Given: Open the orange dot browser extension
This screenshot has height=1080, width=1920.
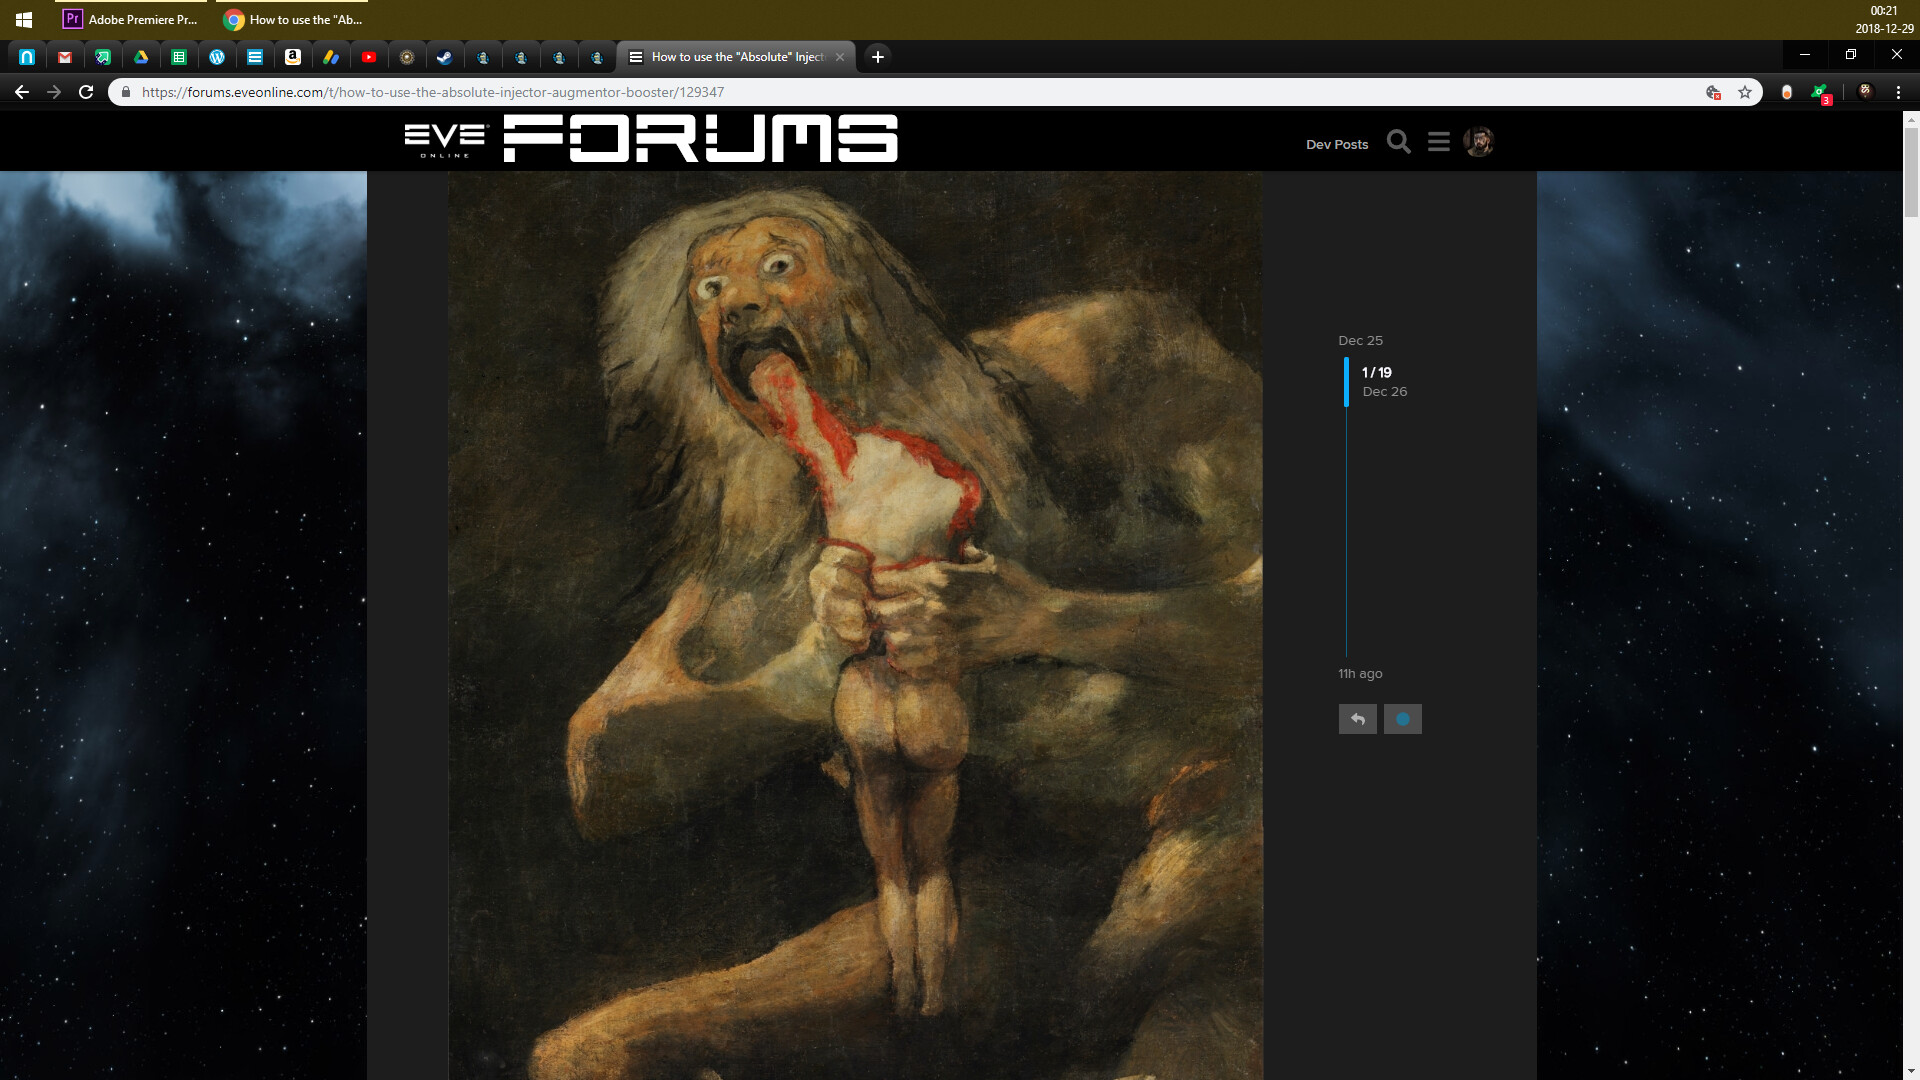Looking at the screenshot, I should click(x=1787, y=92).
